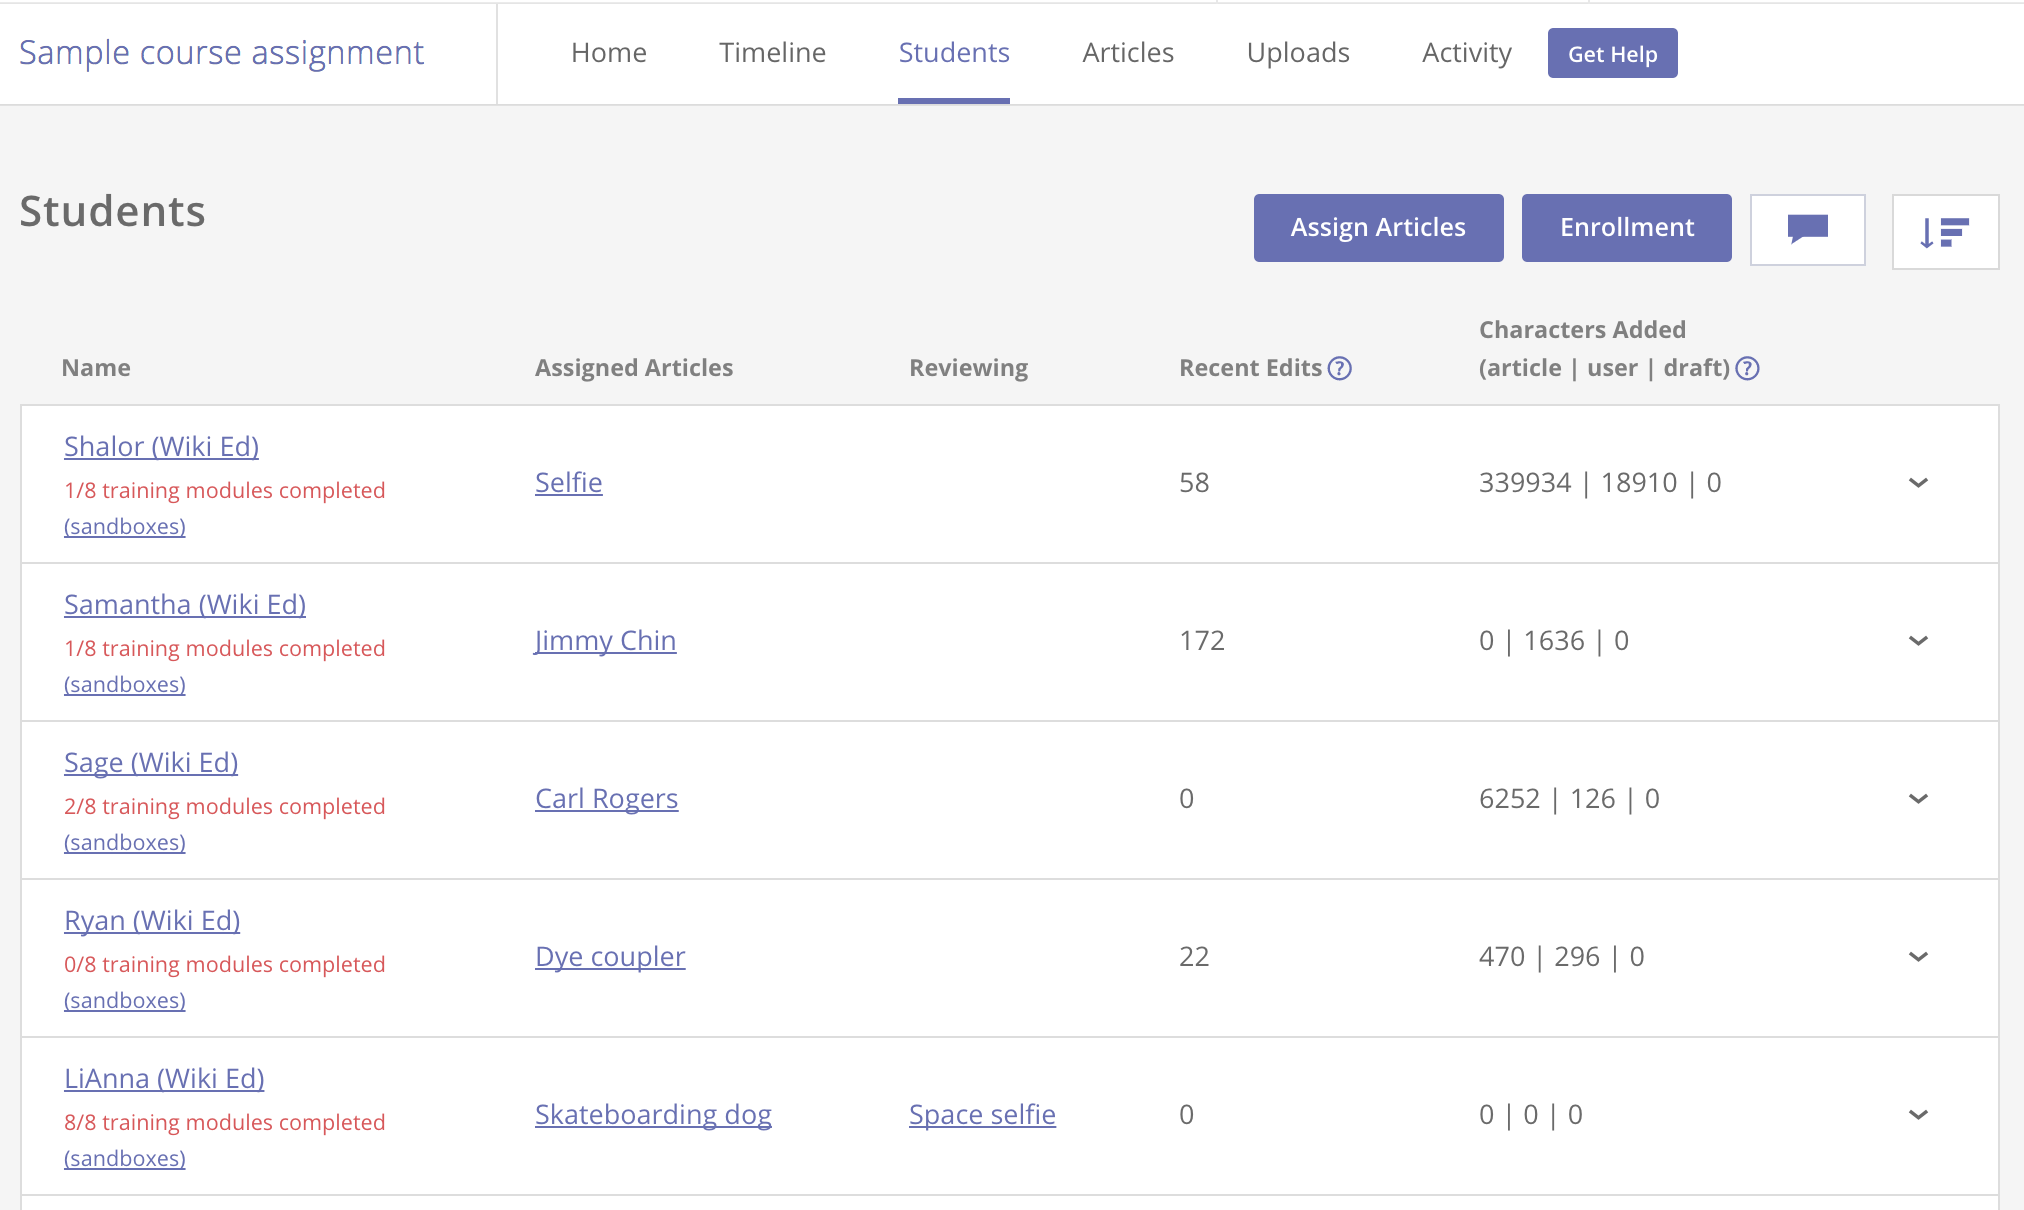Click the Assign Articles button
The height and width of the screenshot is (1210, 2024).
(1379, 228)
